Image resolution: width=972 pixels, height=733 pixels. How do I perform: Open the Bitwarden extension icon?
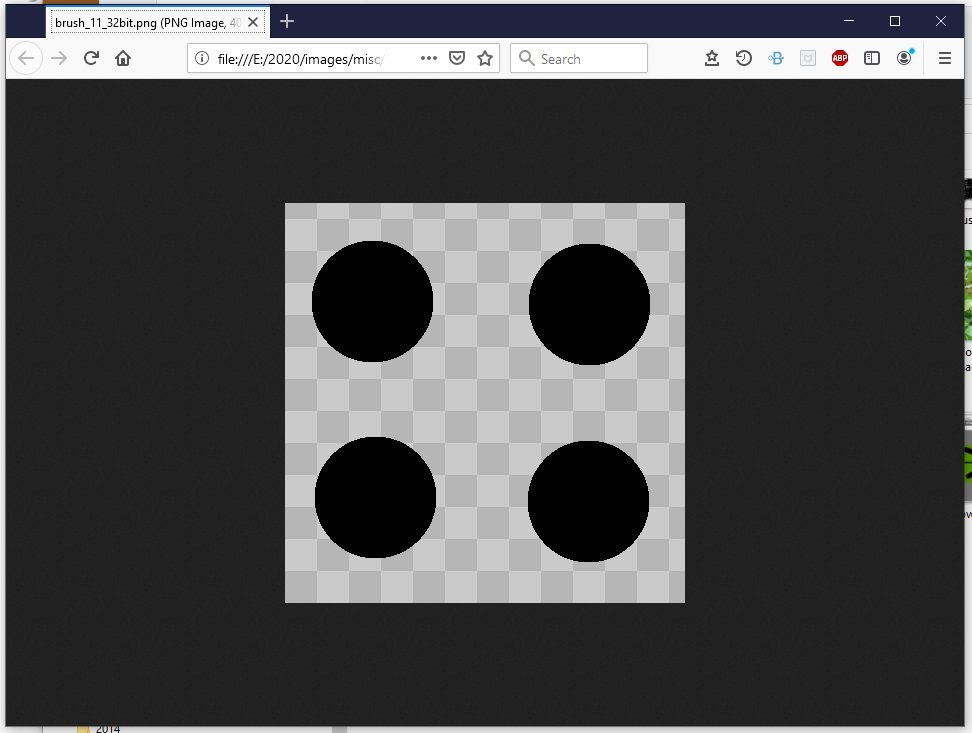[775, 58]
